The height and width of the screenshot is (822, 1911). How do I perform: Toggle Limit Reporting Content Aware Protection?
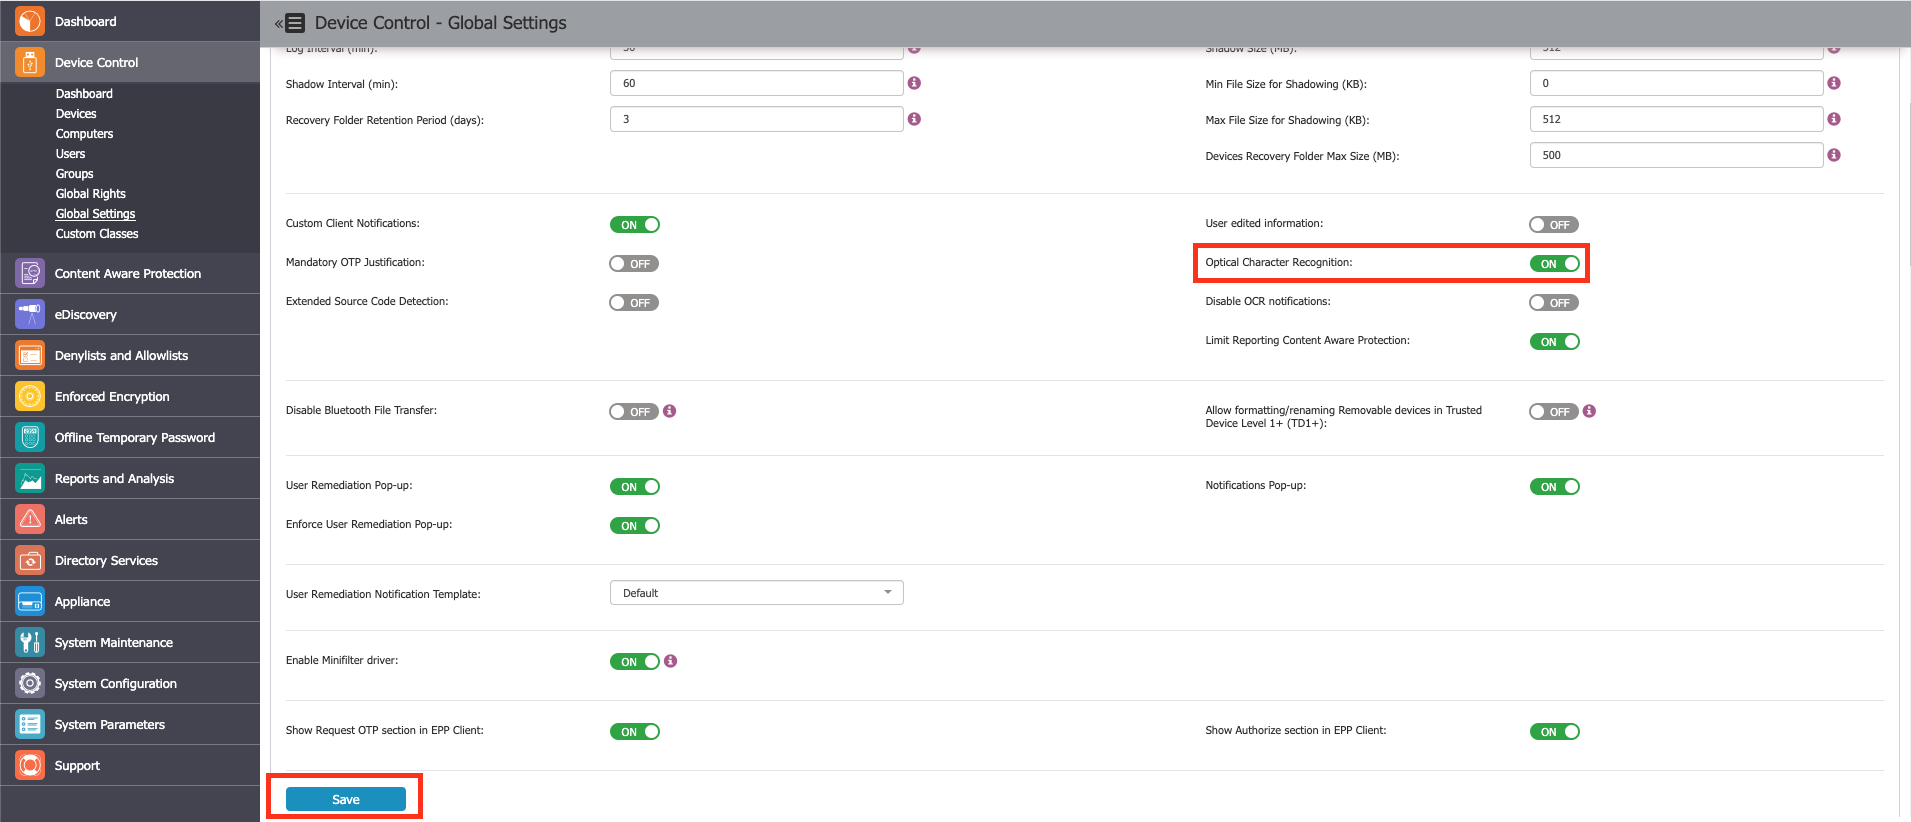pyautogui.click(x=1555, y=342)
